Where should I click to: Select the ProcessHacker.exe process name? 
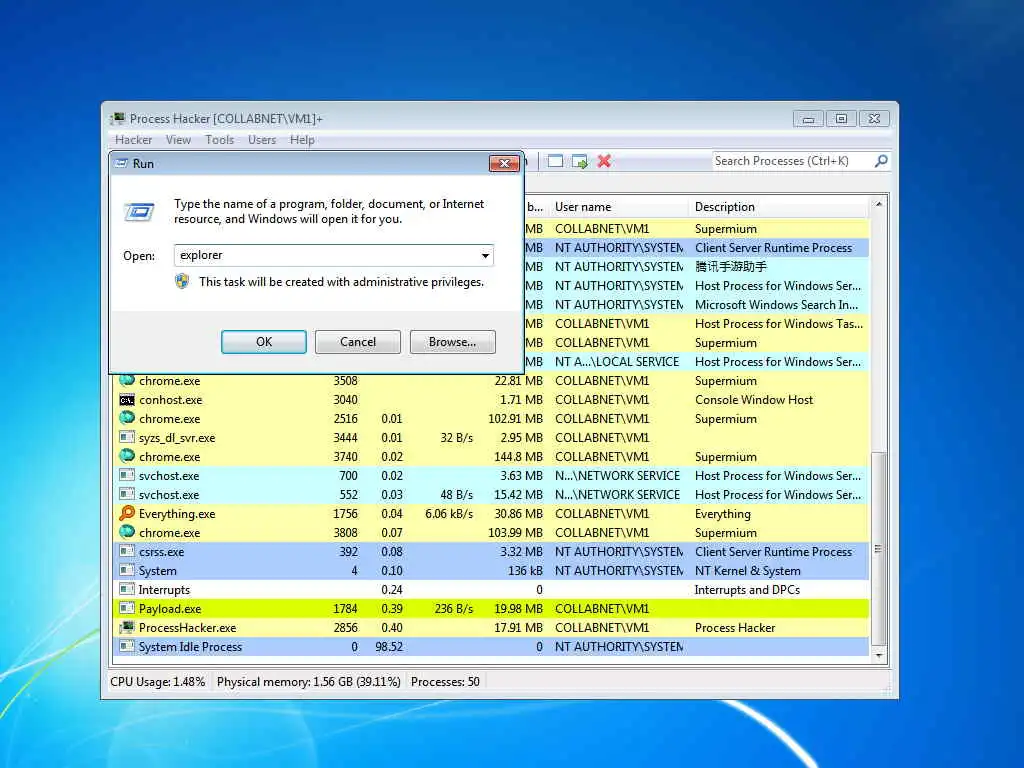coord(187,628)
